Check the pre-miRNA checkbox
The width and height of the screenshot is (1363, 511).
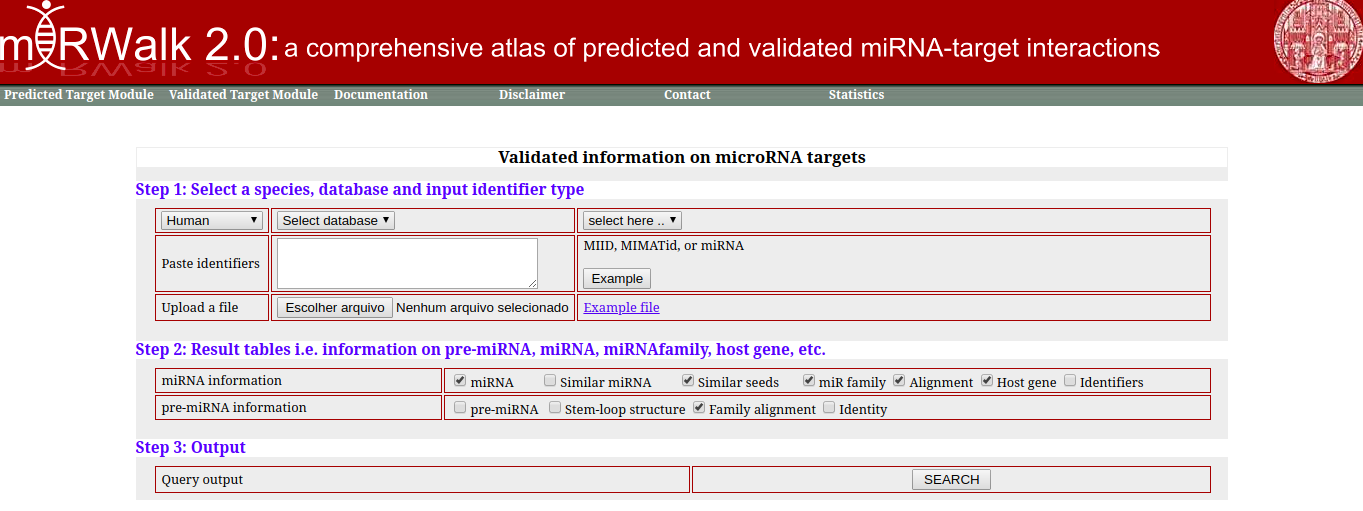tap(460, 408)
